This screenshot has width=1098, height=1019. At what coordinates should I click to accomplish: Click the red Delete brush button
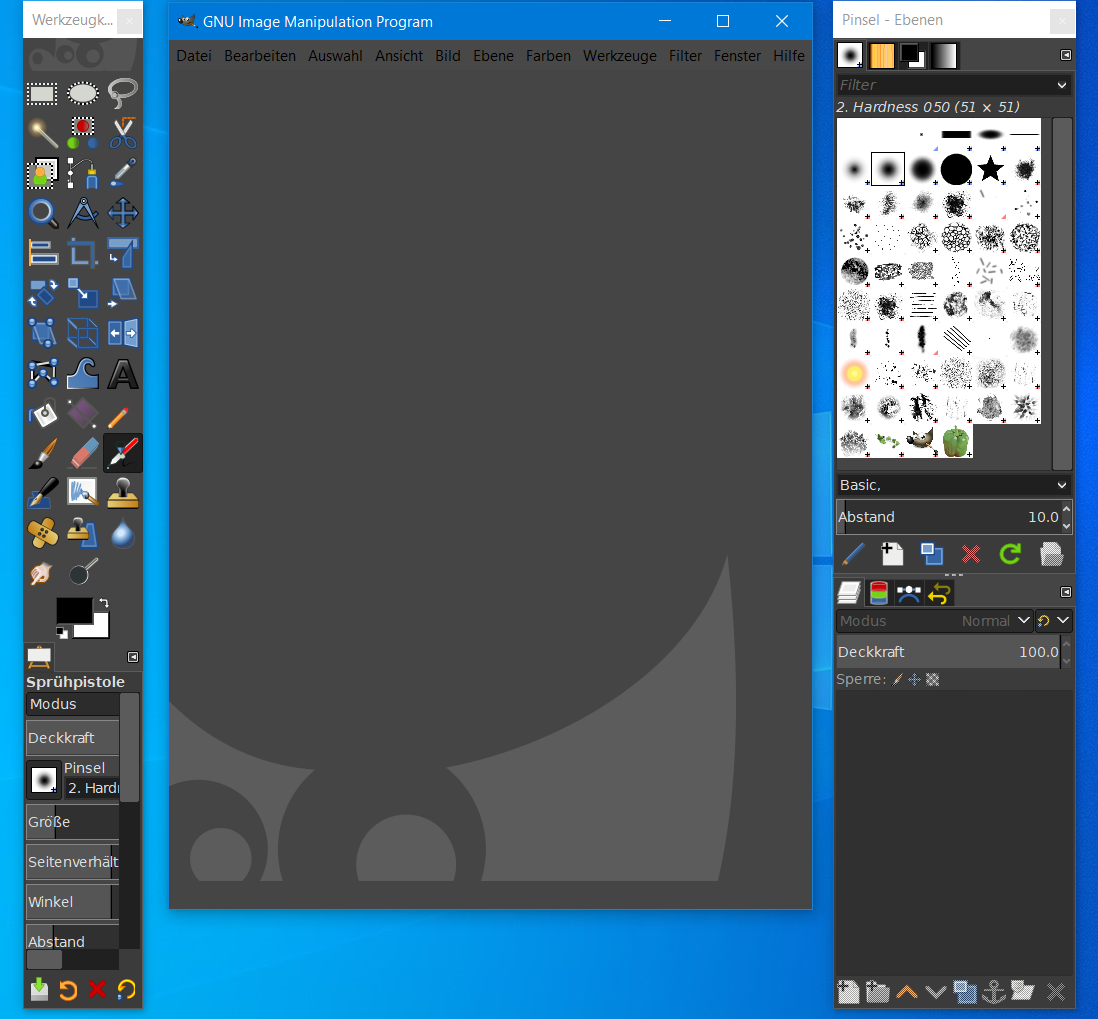(x=970, y=554)
